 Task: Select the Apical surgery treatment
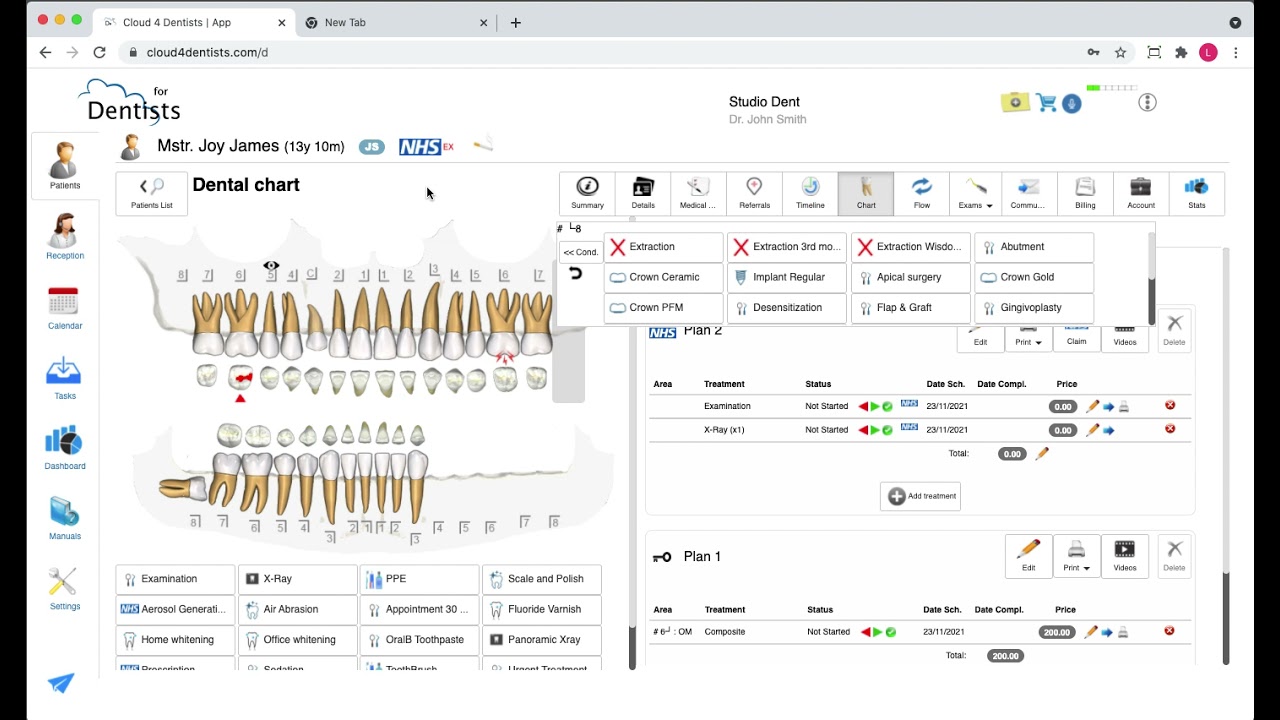coord(911,277)
